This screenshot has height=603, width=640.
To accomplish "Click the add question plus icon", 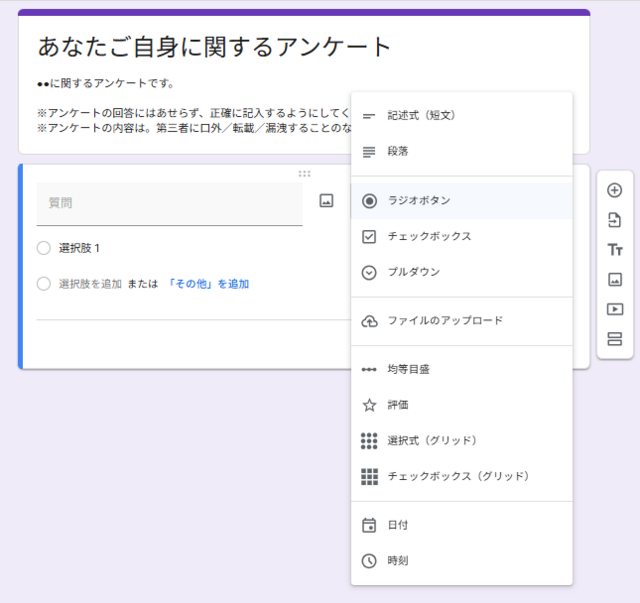I will 614,190.
